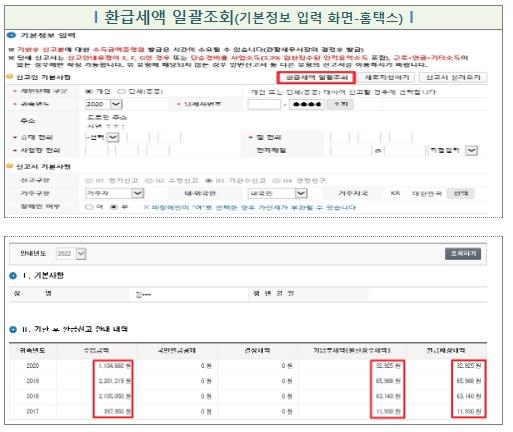Expand the 안내년도 2022 dropdown
Screen dimensions: 513x432
coord(81,254)
